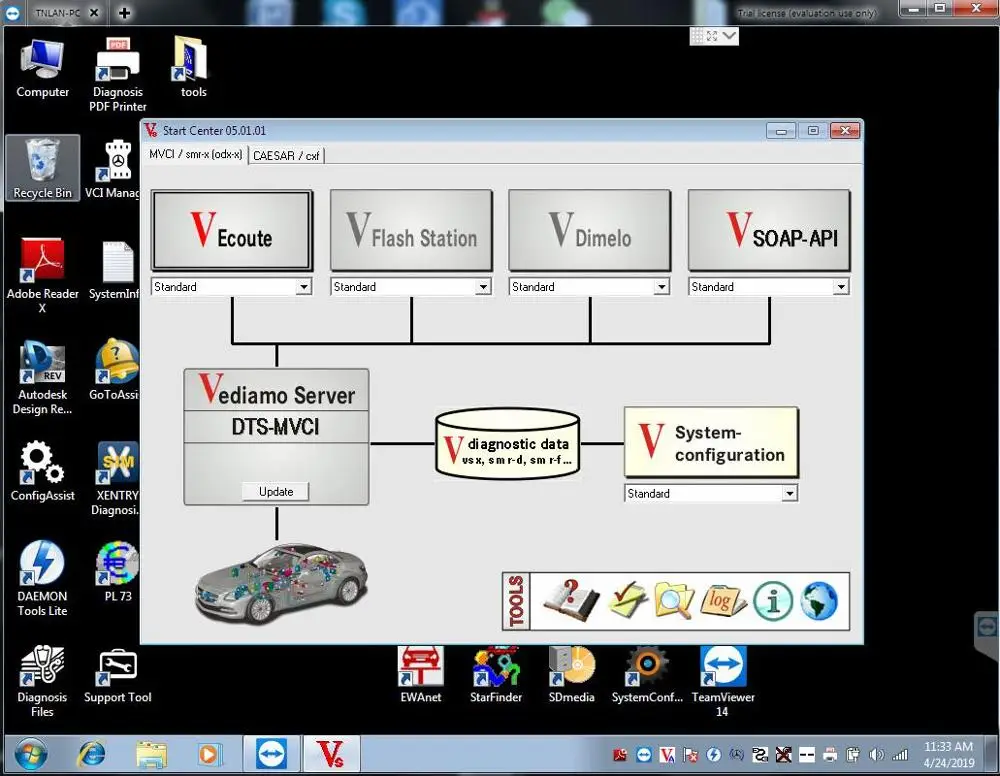Open Windows Media Player from taskbar

coord(208,755)
